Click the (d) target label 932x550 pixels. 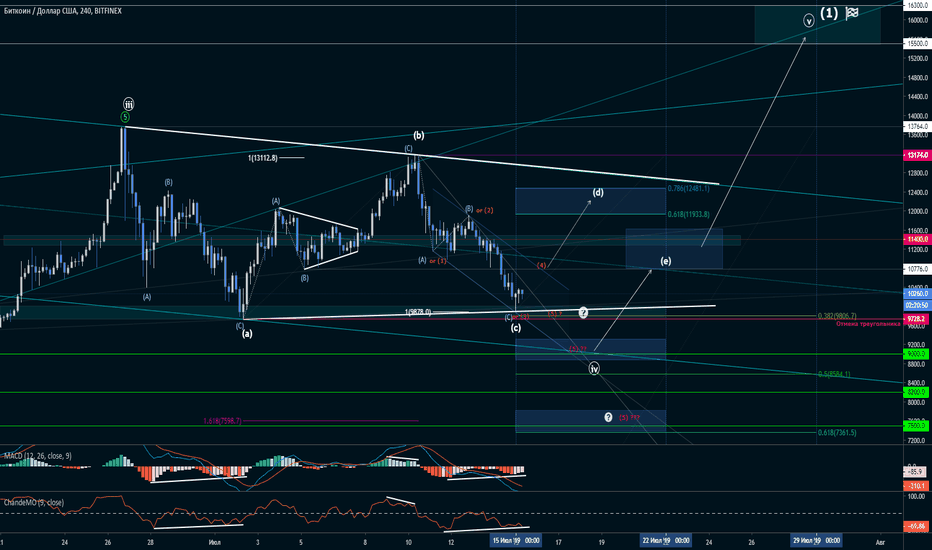pos(598,193)
